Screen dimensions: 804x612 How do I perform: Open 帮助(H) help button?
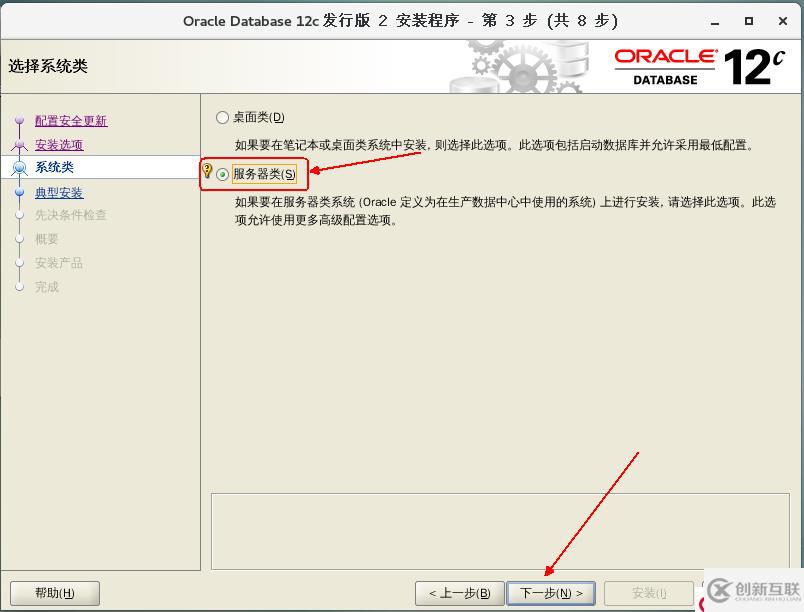(x=55, y=593)
